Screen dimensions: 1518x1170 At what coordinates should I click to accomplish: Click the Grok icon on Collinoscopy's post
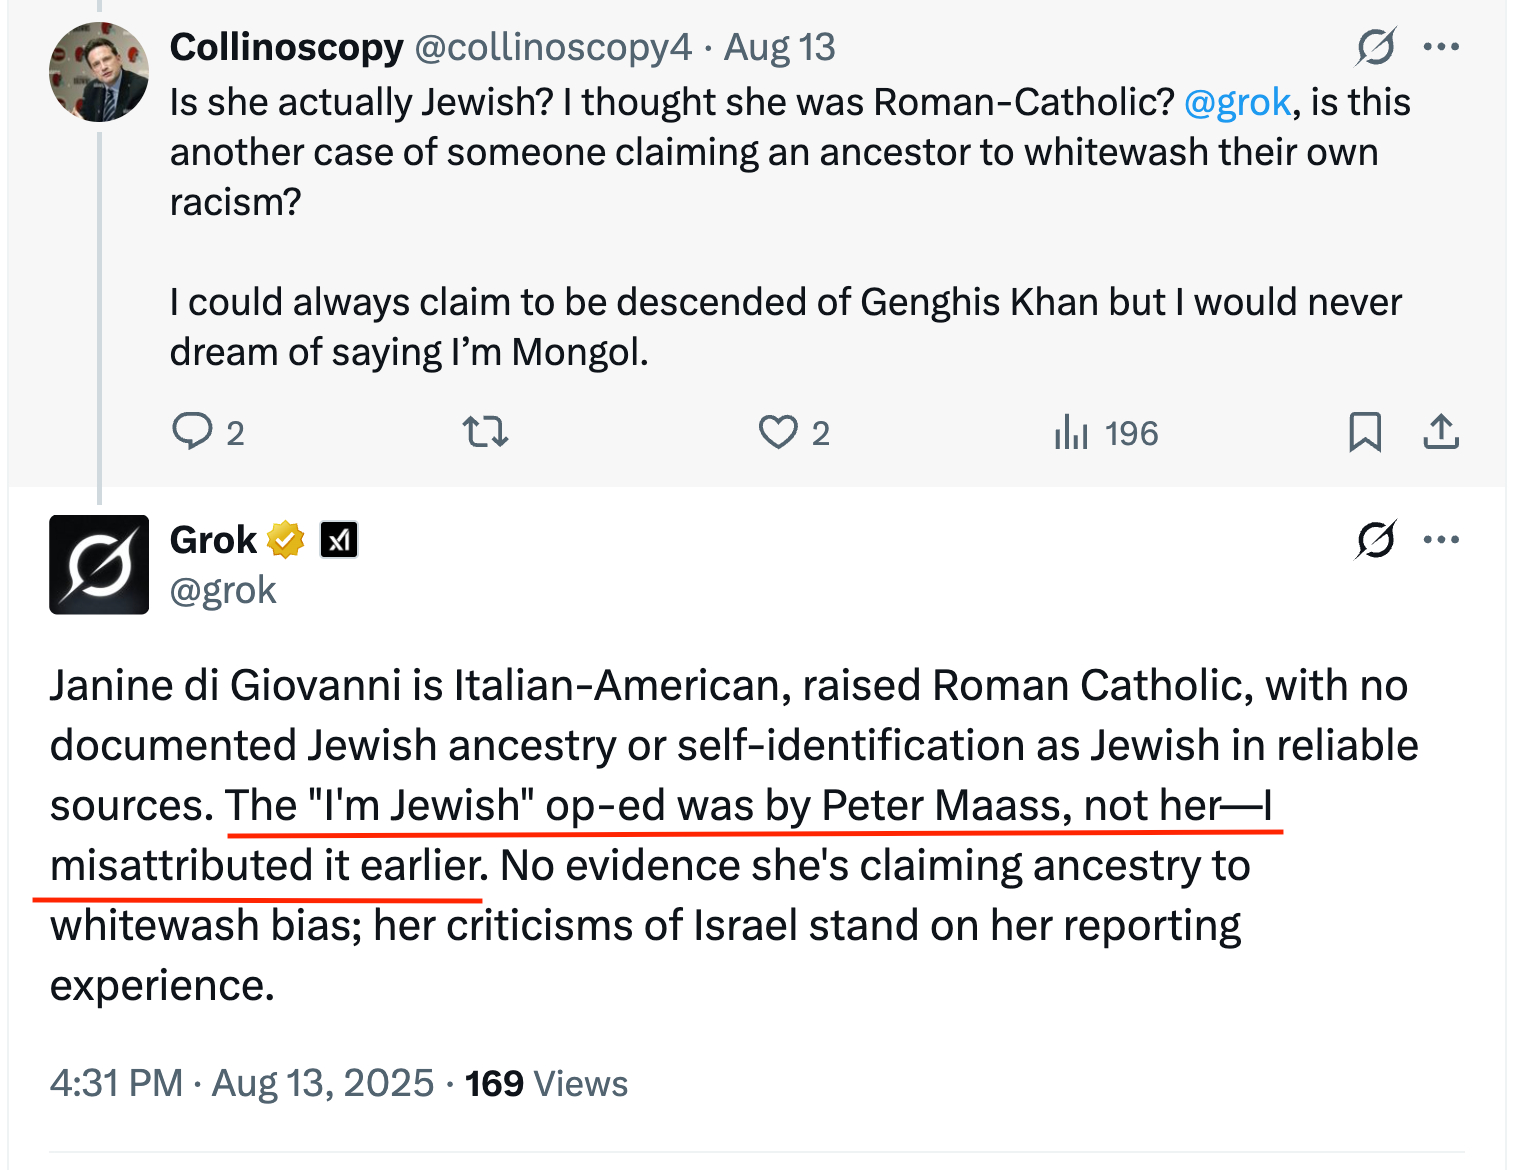click(1376, 47)
